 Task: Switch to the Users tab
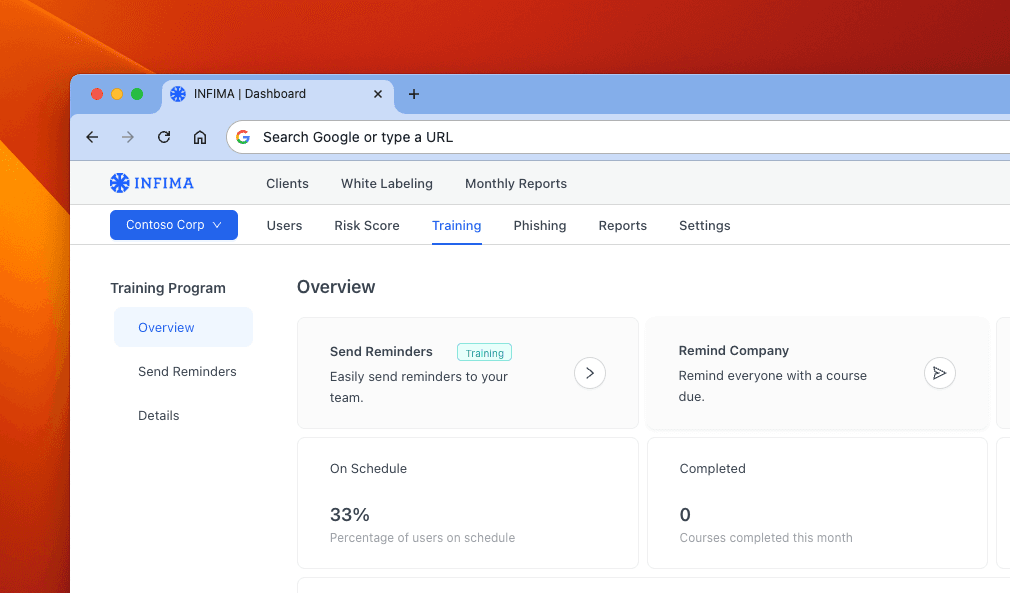point(284,225)
